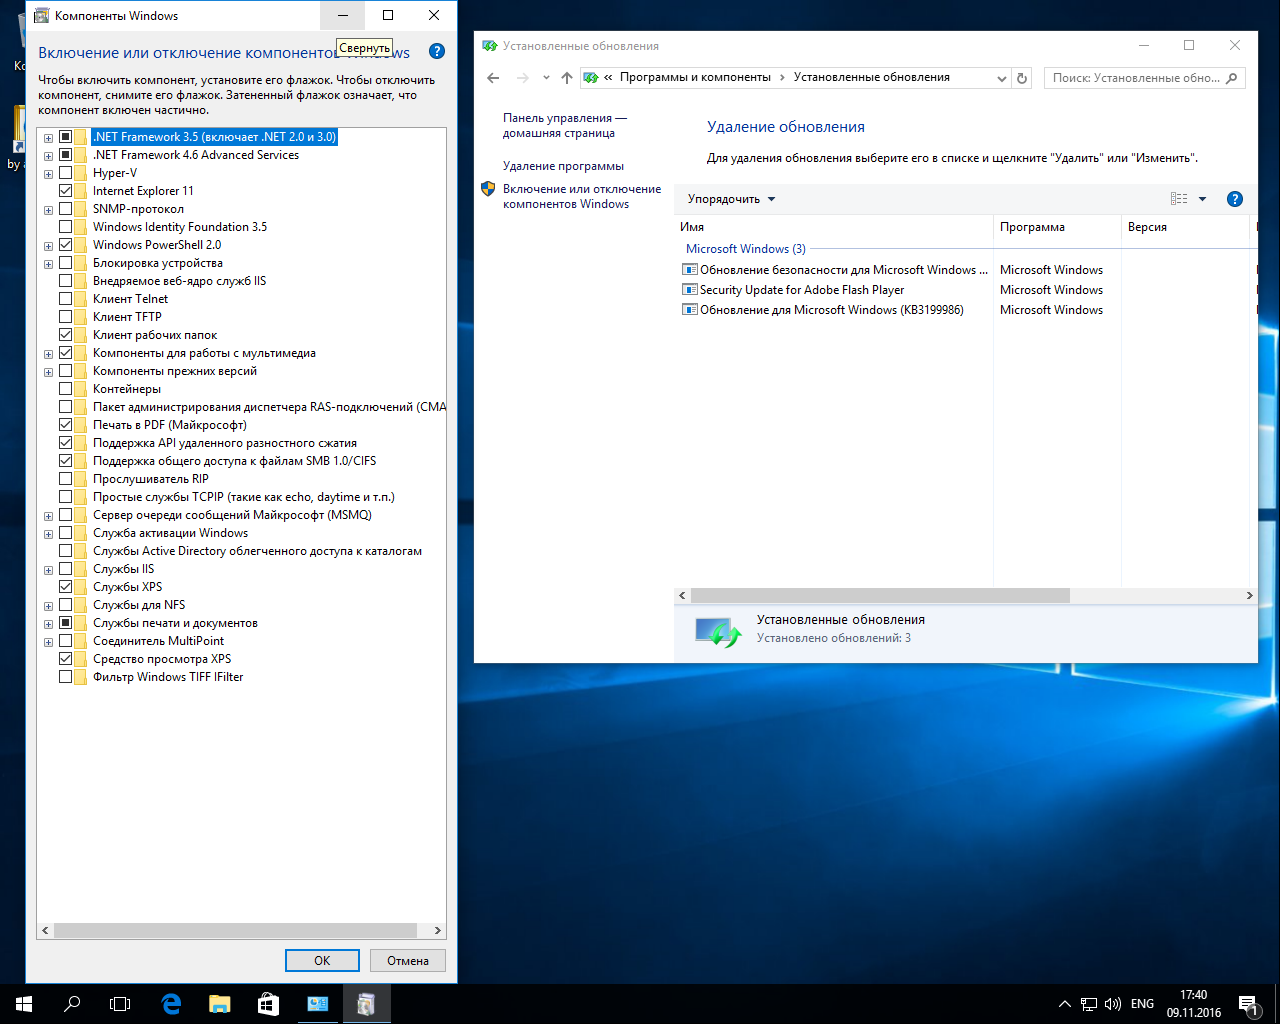Go up one level in Installed Updates
The image size is (1280, 1024).
click(567, 78)
